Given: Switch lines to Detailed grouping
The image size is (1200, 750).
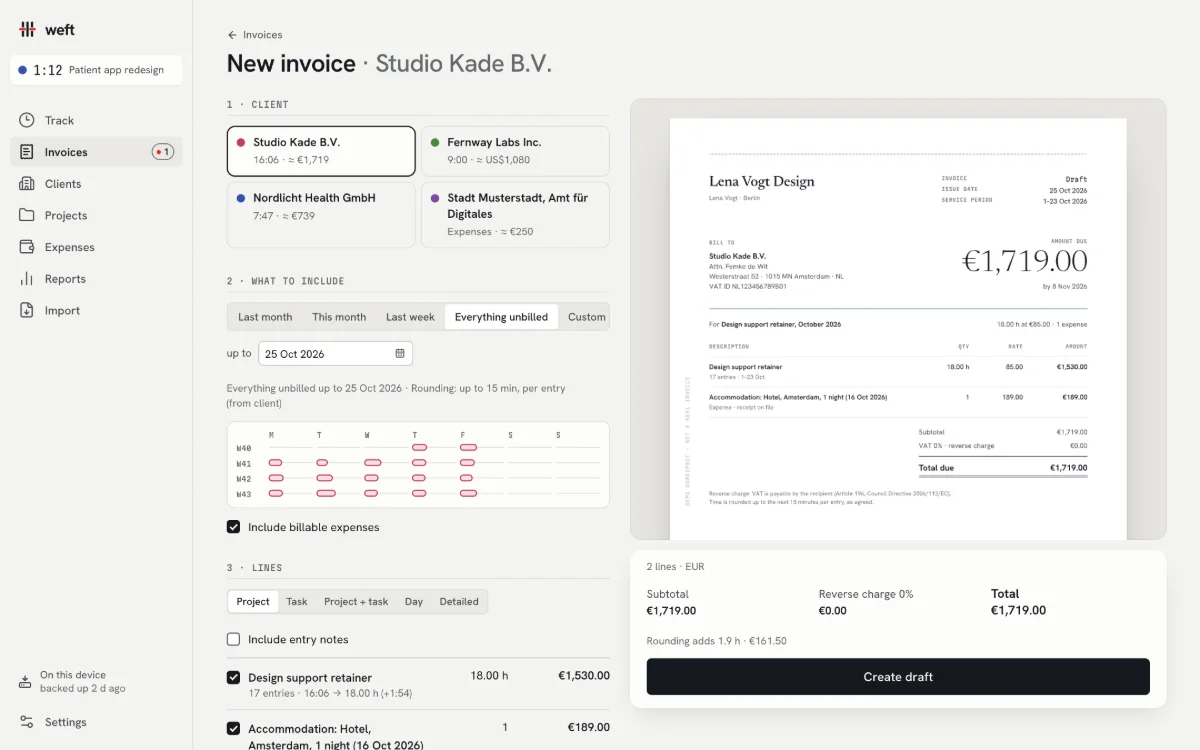Looking at the screenshot, I should [459, 601].
